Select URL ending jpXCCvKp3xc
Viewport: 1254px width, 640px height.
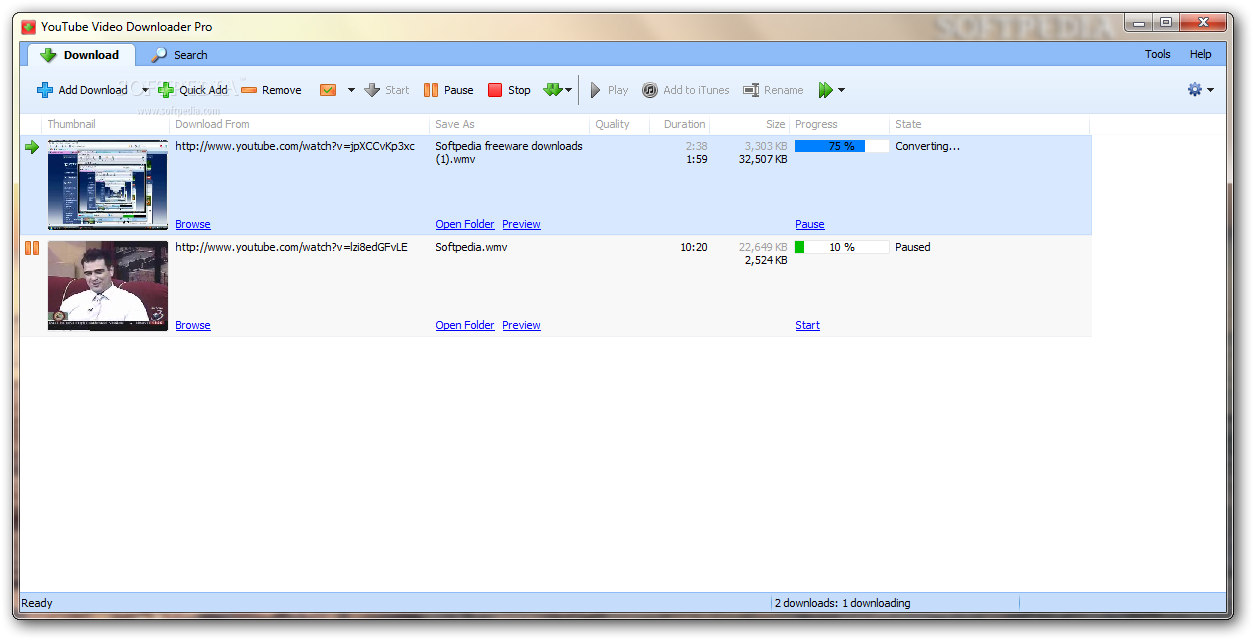click(295, 146)
